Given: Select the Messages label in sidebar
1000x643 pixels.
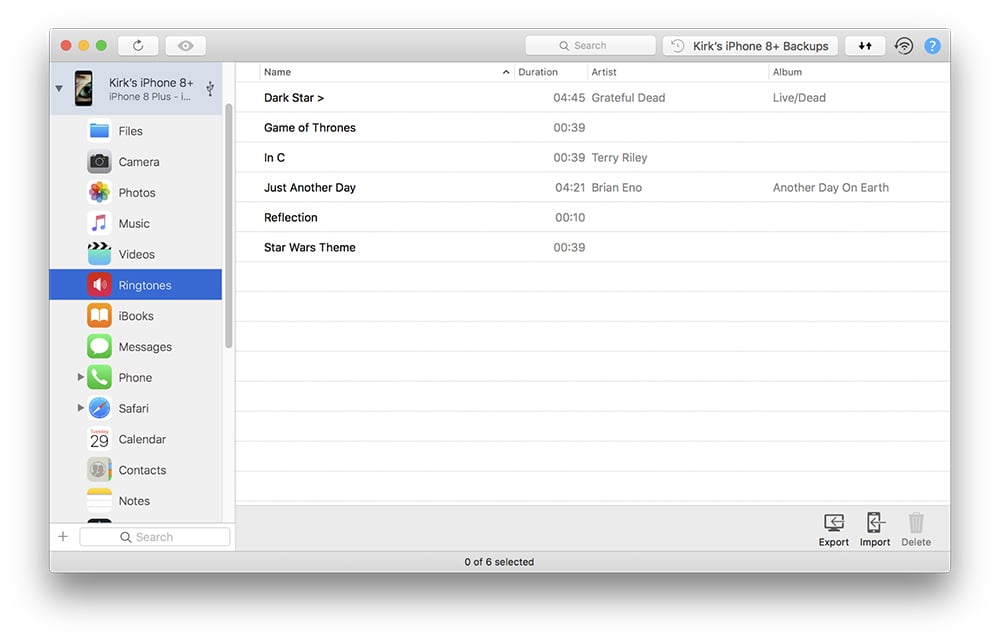Looking at the screenshot, I should [145, 347].
